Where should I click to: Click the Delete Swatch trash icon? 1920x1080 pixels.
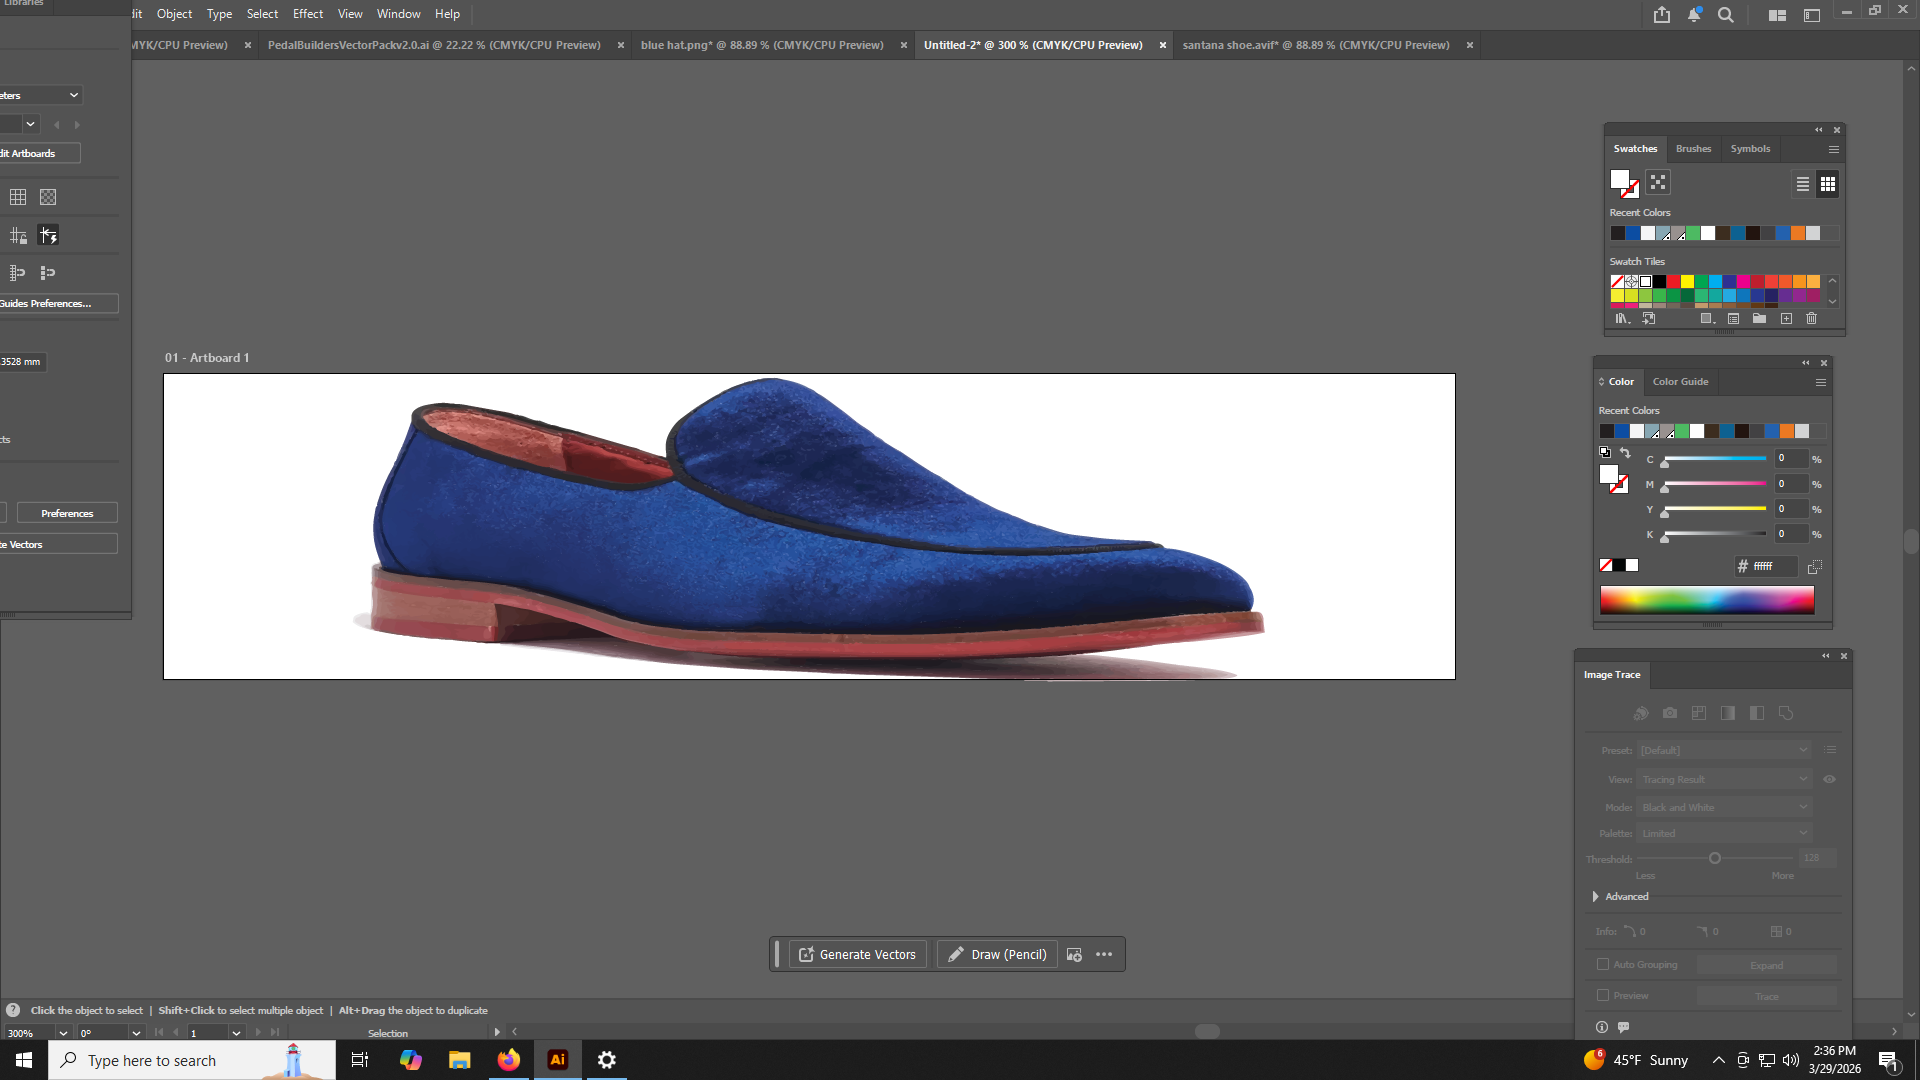click(1811, 319)
